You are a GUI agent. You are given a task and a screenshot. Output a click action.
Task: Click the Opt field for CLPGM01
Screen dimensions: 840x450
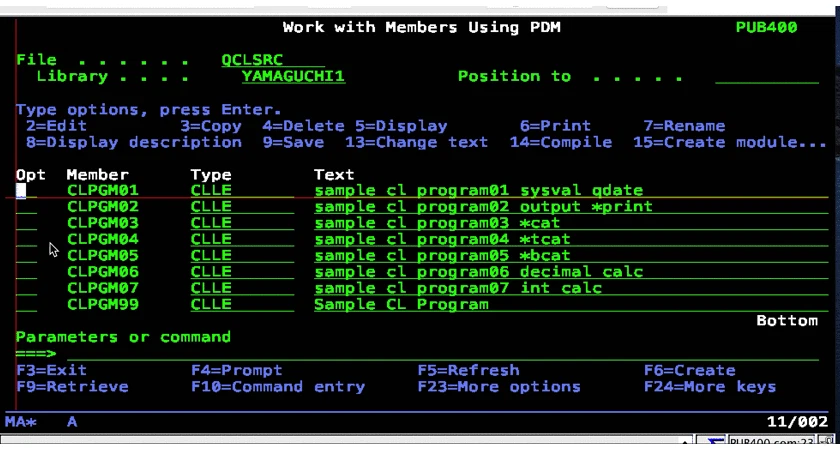pyautogui.click(x=26, y=191)
